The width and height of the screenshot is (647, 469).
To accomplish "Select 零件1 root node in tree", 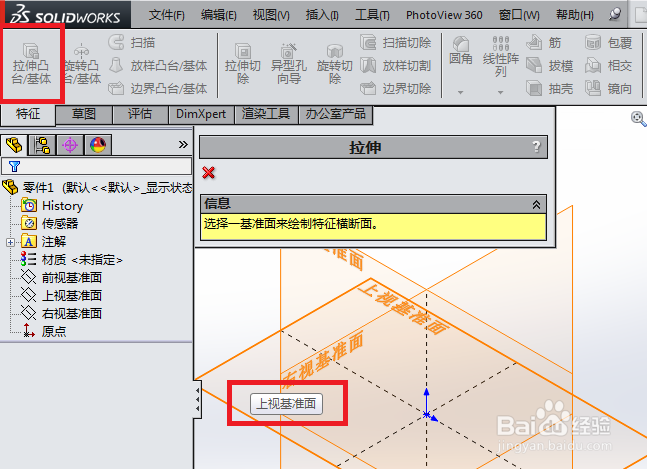I will [x=97, y=188].
